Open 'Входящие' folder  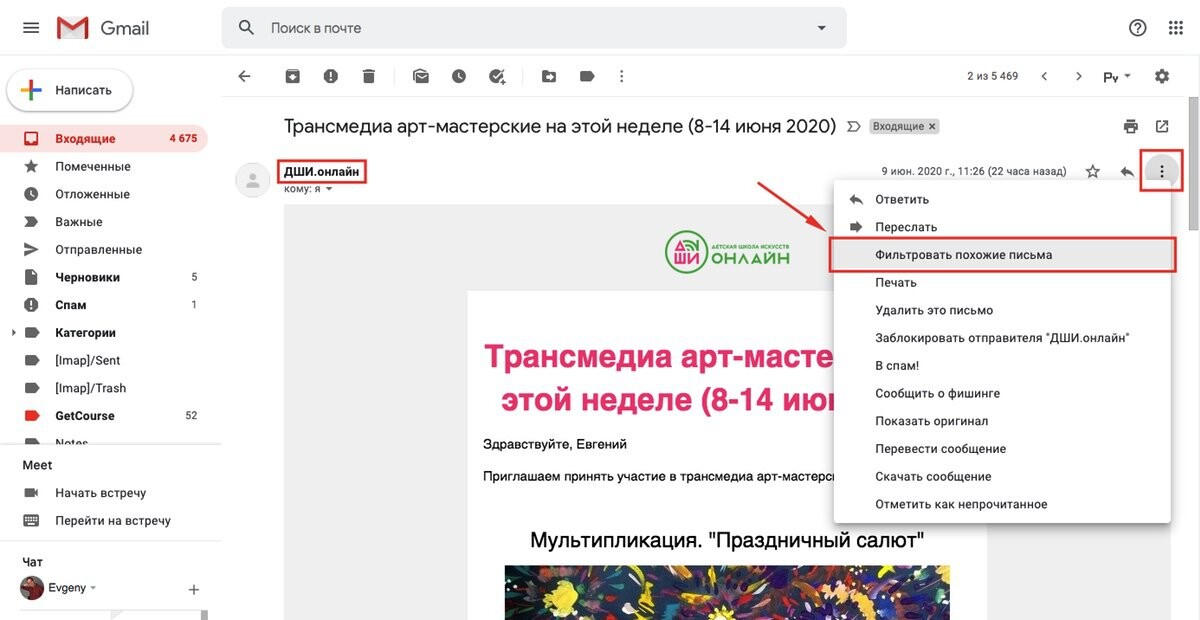click(104, 139)
